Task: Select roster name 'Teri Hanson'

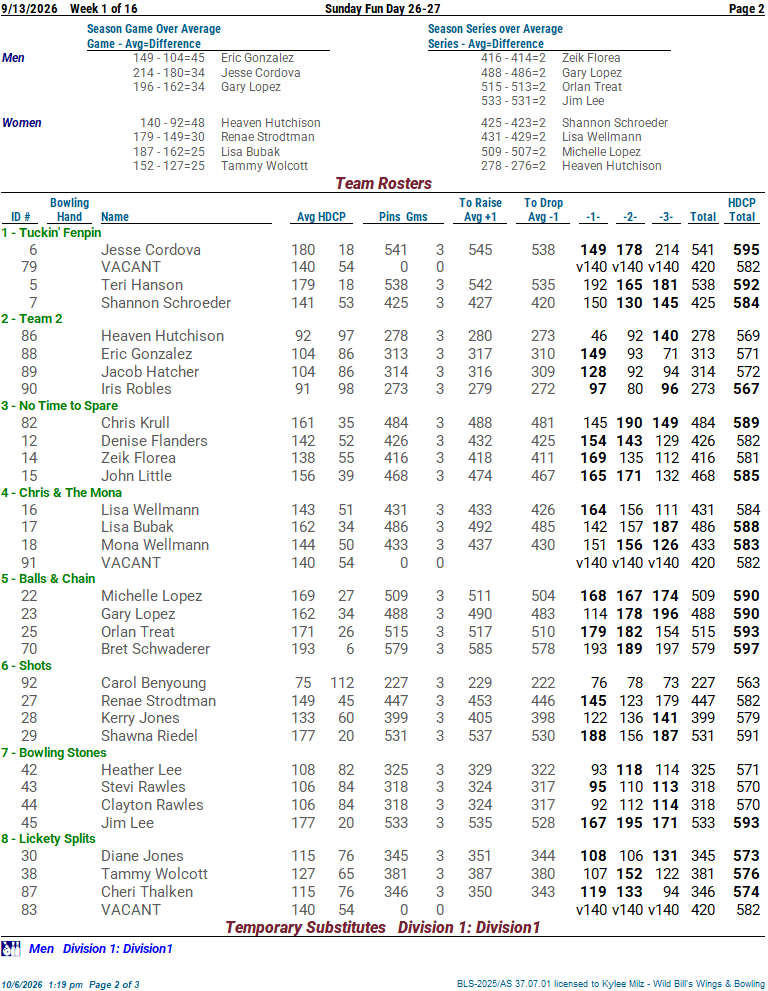Action: [142, 285]
